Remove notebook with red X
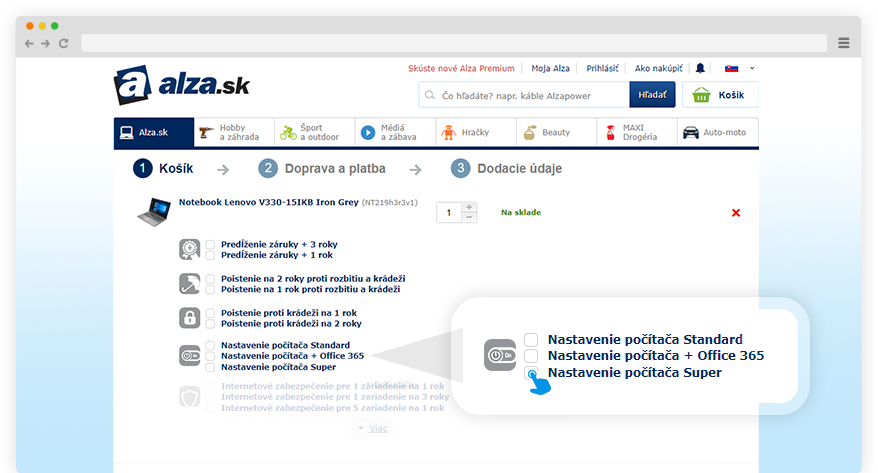This screenshot has width=878, height=473. 736,213
